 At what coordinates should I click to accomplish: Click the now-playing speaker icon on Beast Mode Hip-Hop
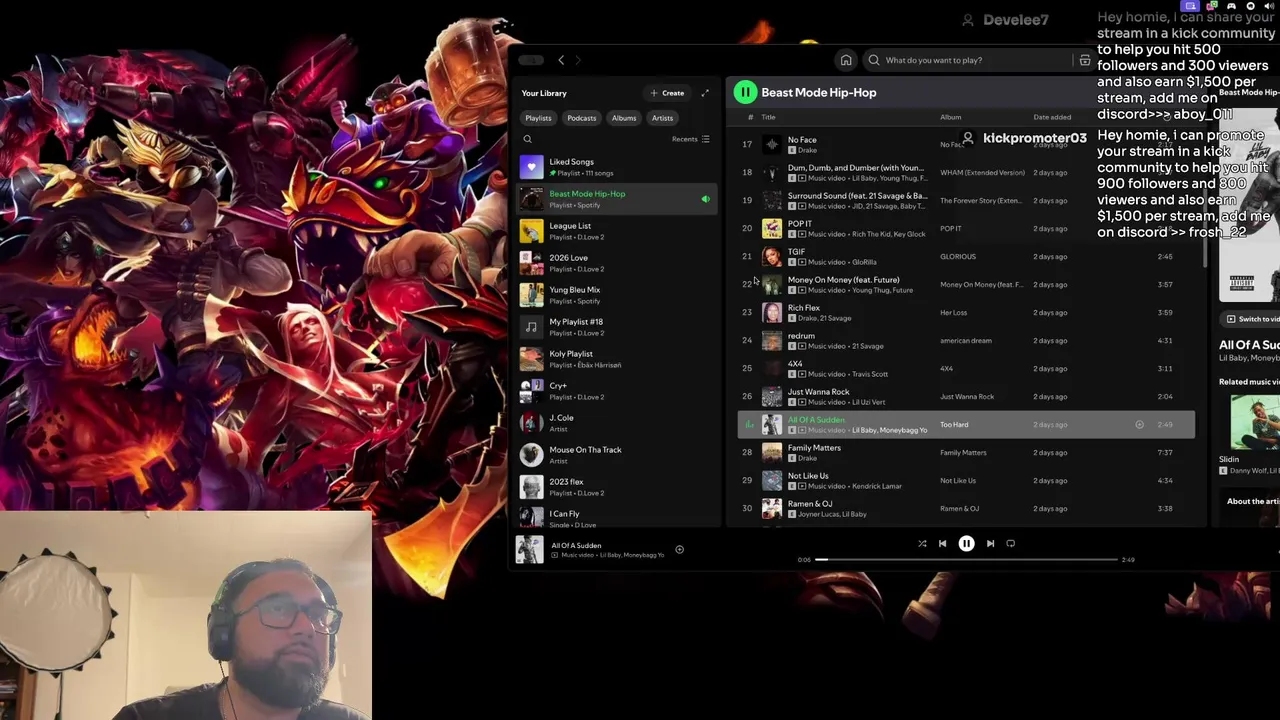click(705, 199)
